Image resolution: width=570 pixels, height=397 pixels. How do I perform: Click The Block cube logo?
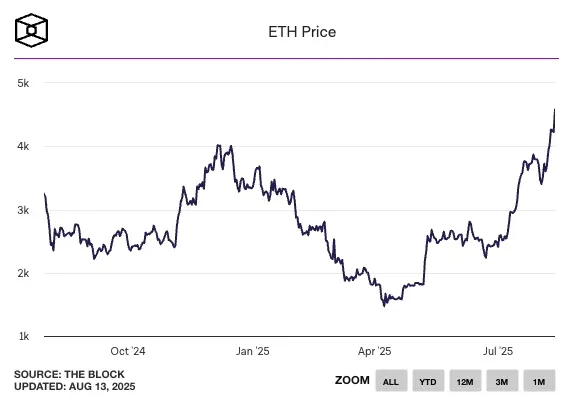point(31,30)
